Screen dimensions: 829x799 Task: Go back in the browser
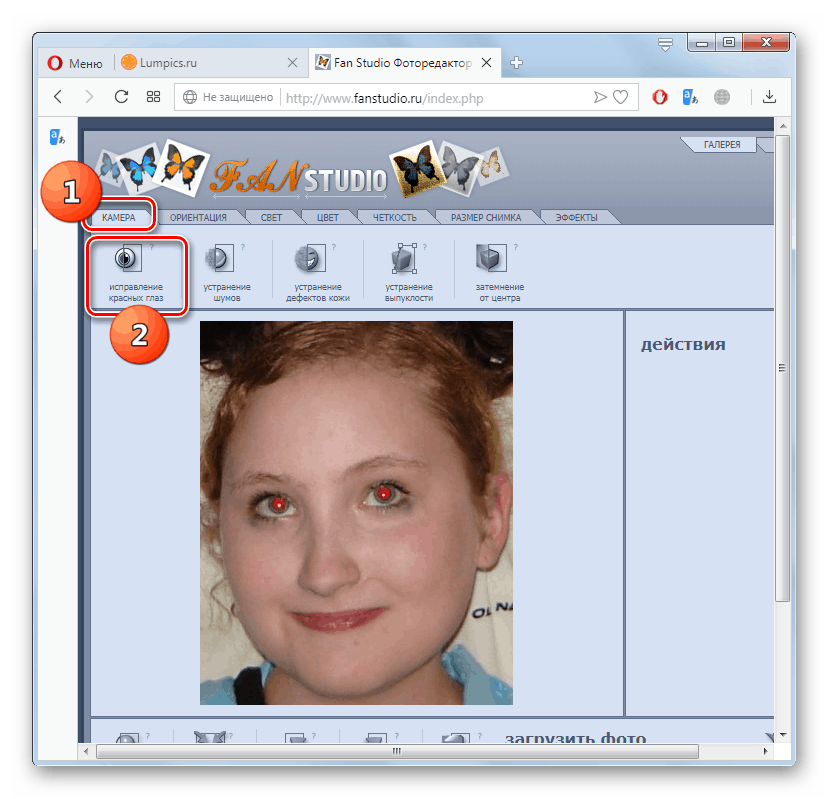[x=58, y=97]
